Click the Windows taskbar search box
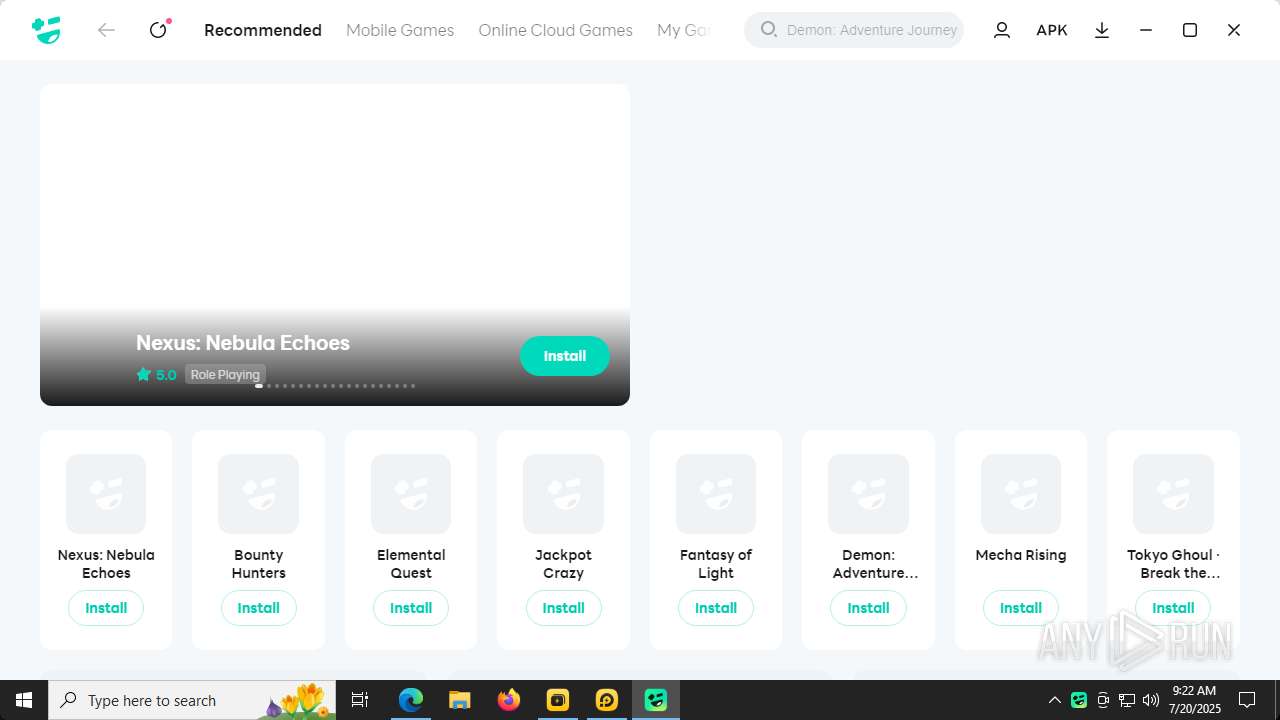This screenshot has width=1280, height=720. click(x=192, y=700)
